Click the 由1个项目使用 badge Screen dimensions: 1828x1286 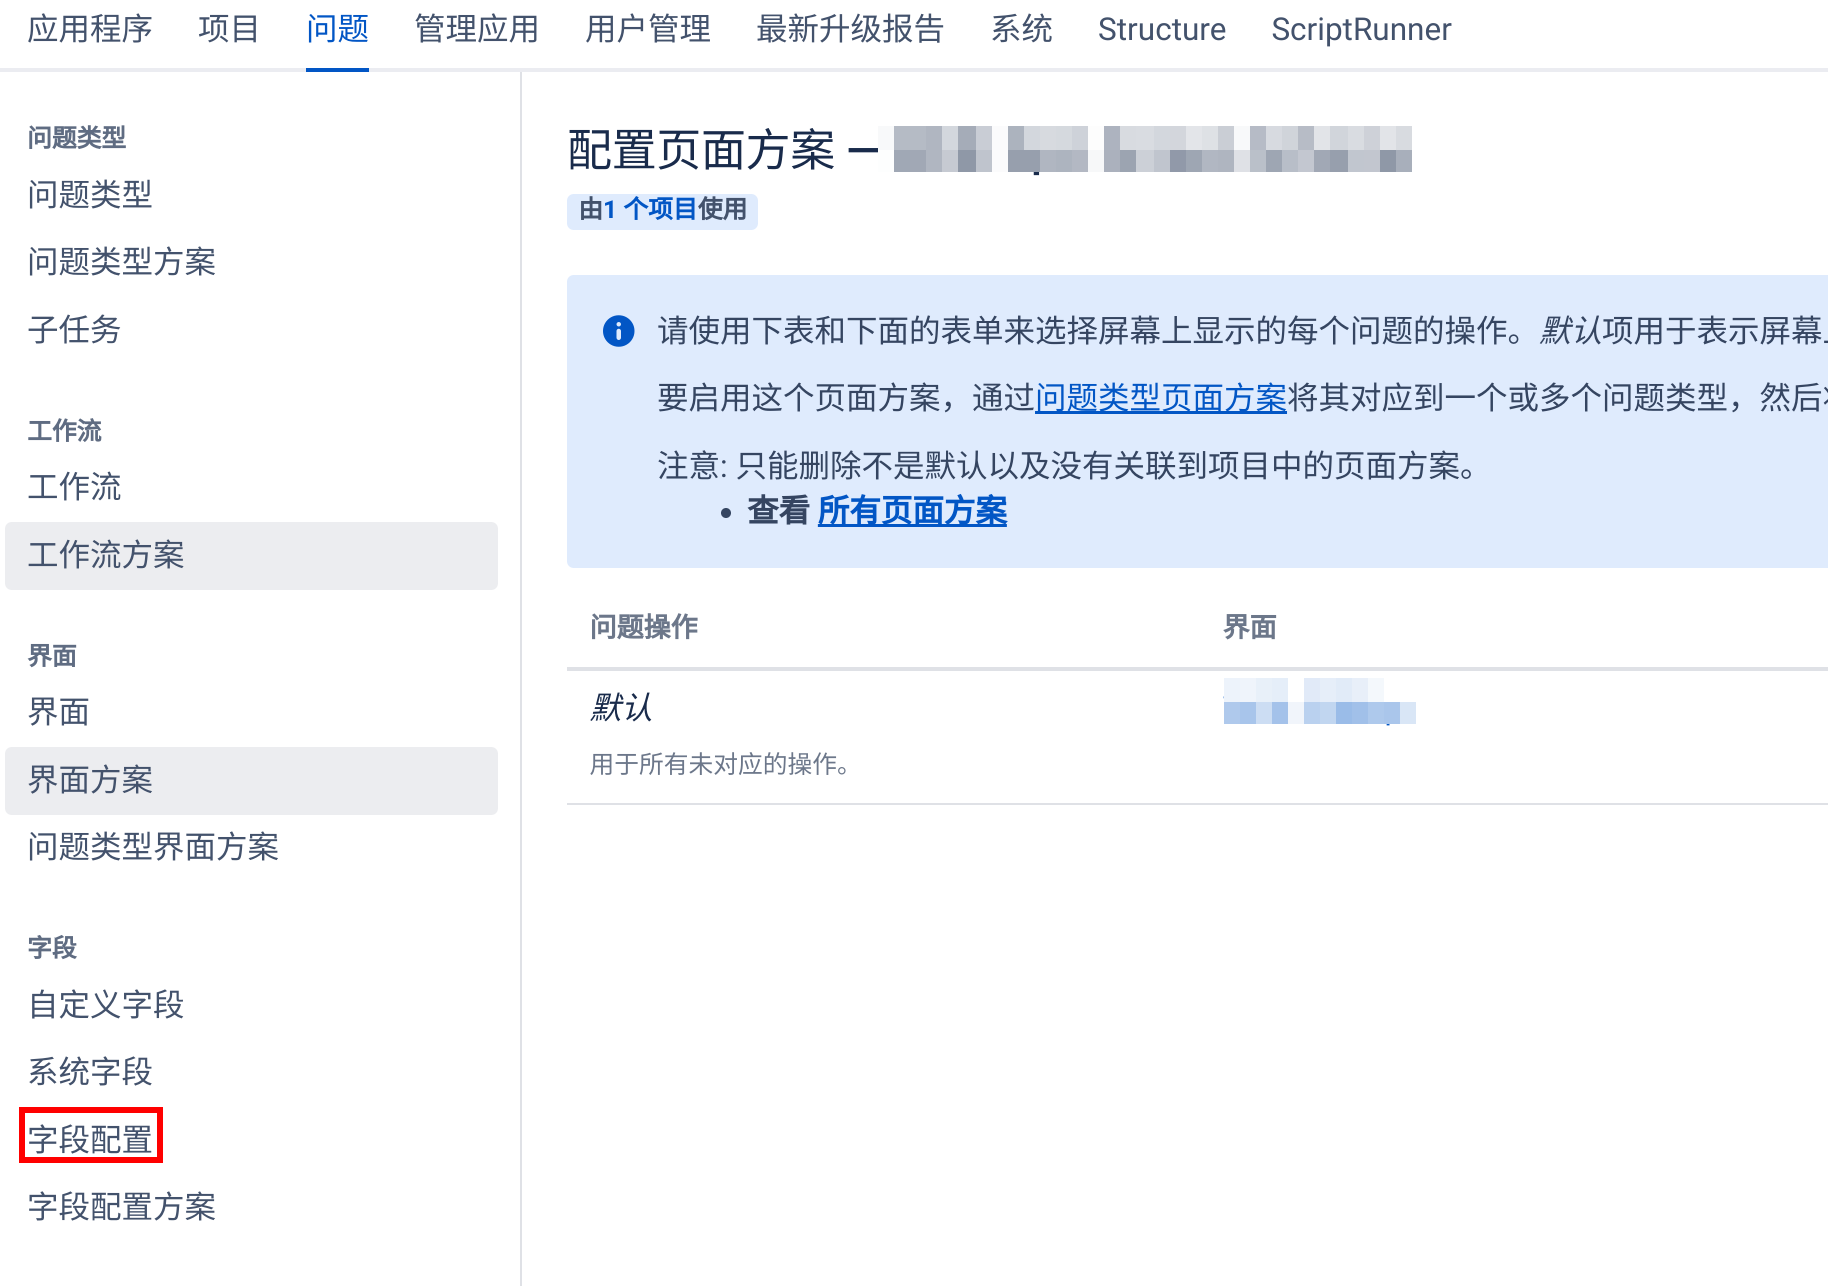[x=662, y=210]
